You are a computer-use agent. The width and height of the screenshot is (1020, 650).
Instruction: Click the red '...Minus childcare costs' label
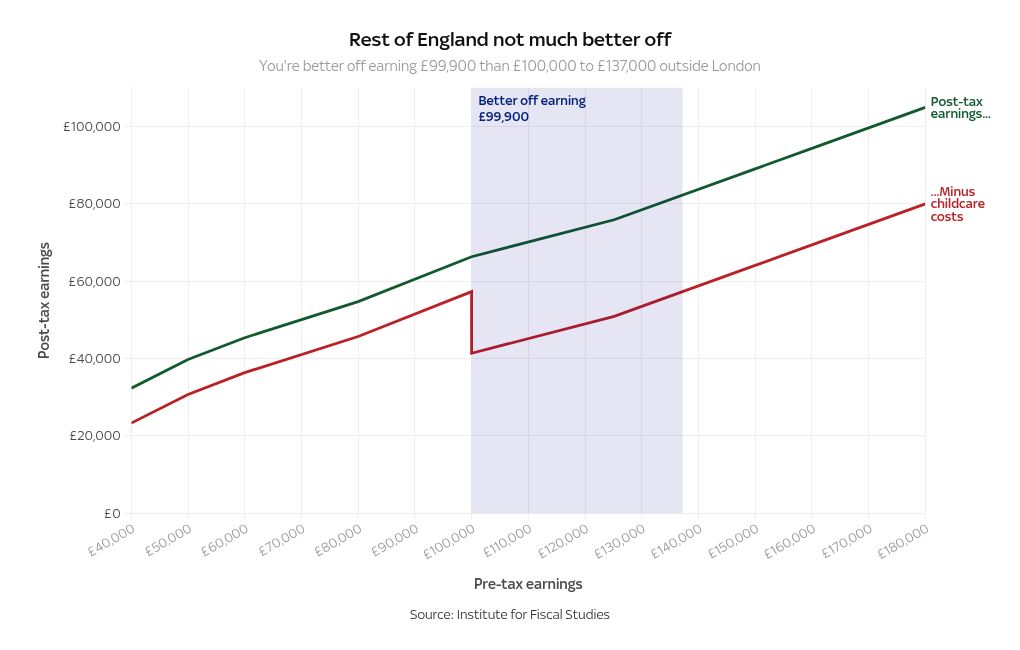pos(957,204)
